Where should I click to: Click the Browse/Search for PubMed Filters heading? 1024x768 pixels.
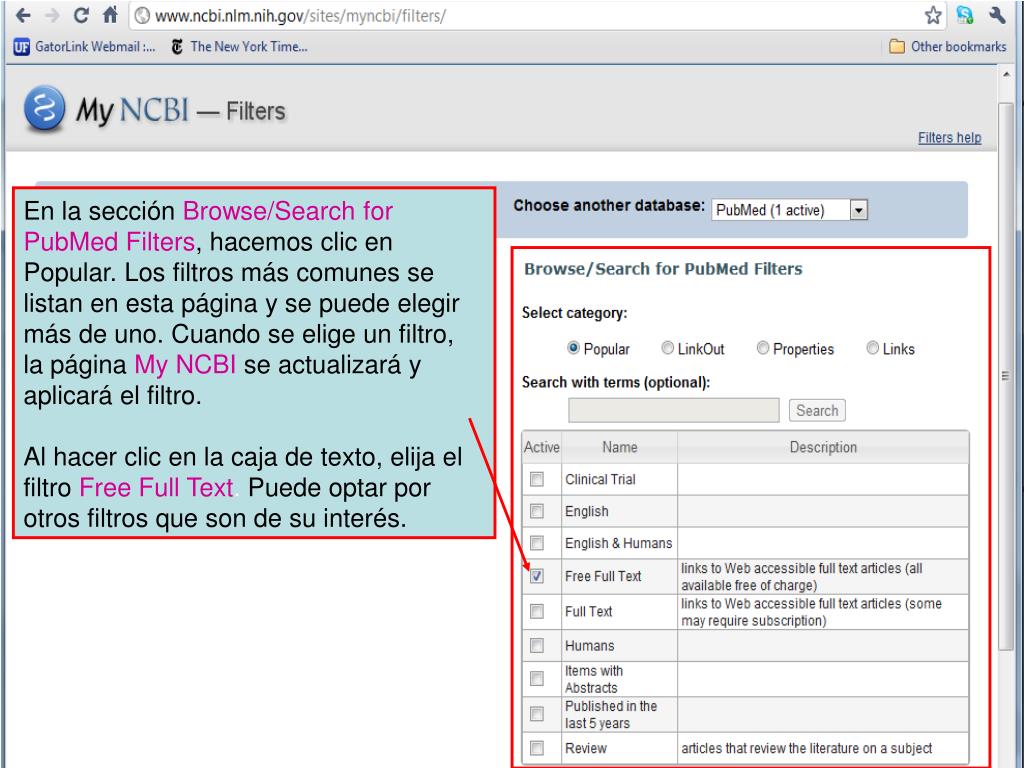pos(663,269)
